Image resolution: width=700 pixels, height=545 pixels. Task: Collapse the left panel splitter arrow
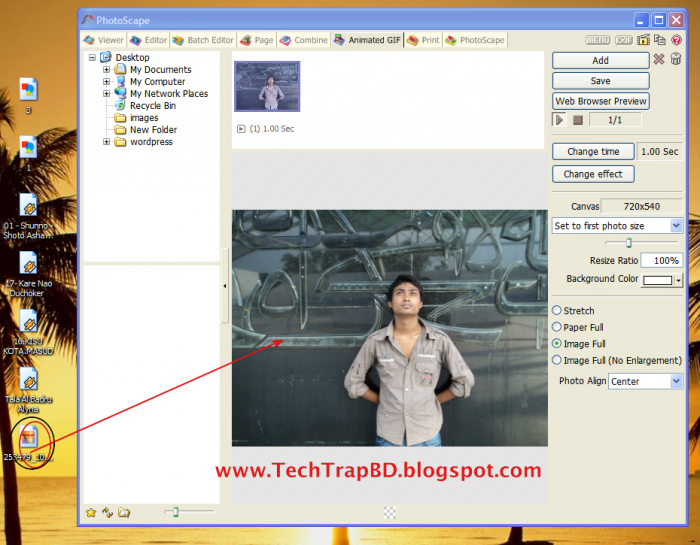[x=225, y=286]
